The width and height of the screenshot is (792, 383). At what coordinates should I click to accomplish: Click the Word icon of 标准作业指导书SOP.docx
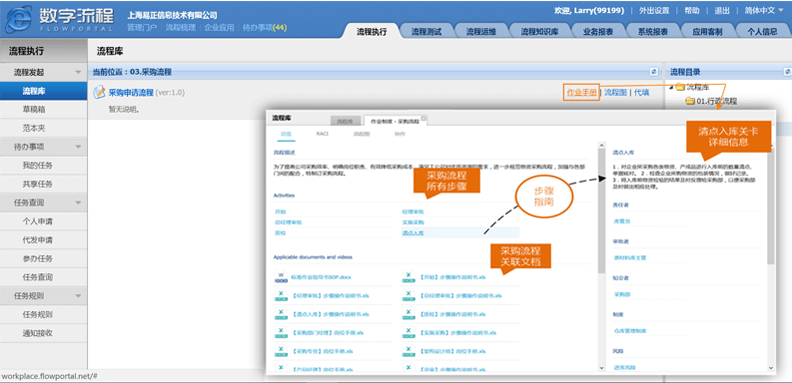(280, 277)
